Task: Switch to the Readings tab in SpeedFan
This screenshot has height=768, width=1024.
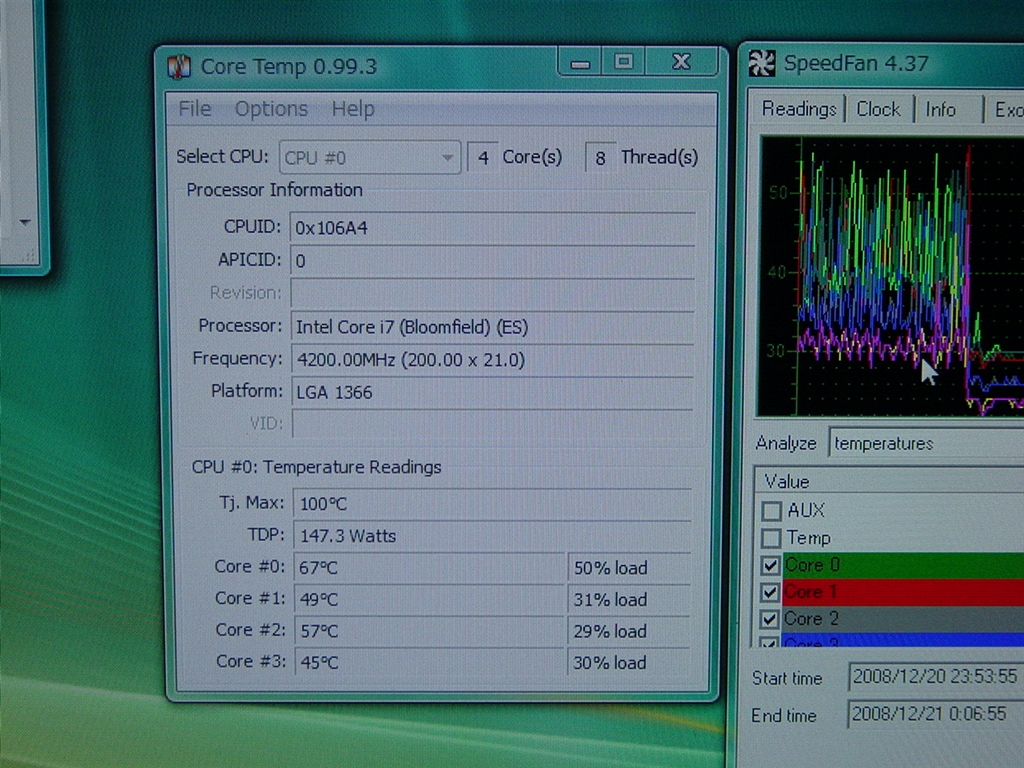Action: pos(799,109)
